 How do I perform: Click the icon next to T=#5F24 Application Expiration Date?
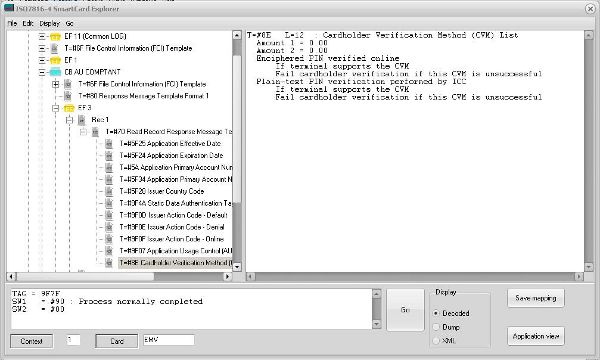[x=109, y=156]
